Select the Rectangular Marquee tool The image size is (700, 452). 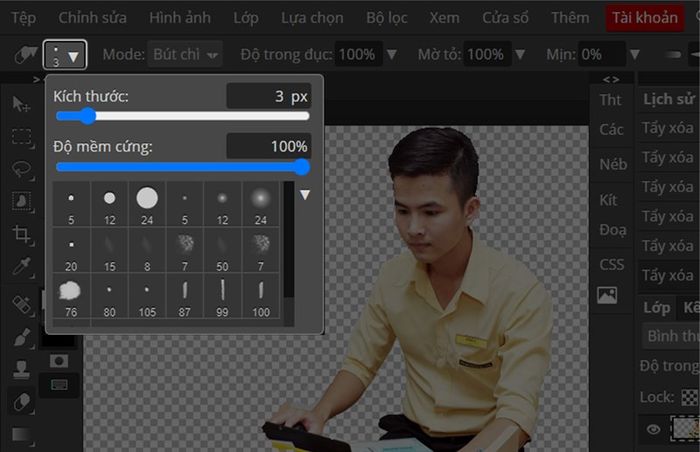click(x=22, y=137)
